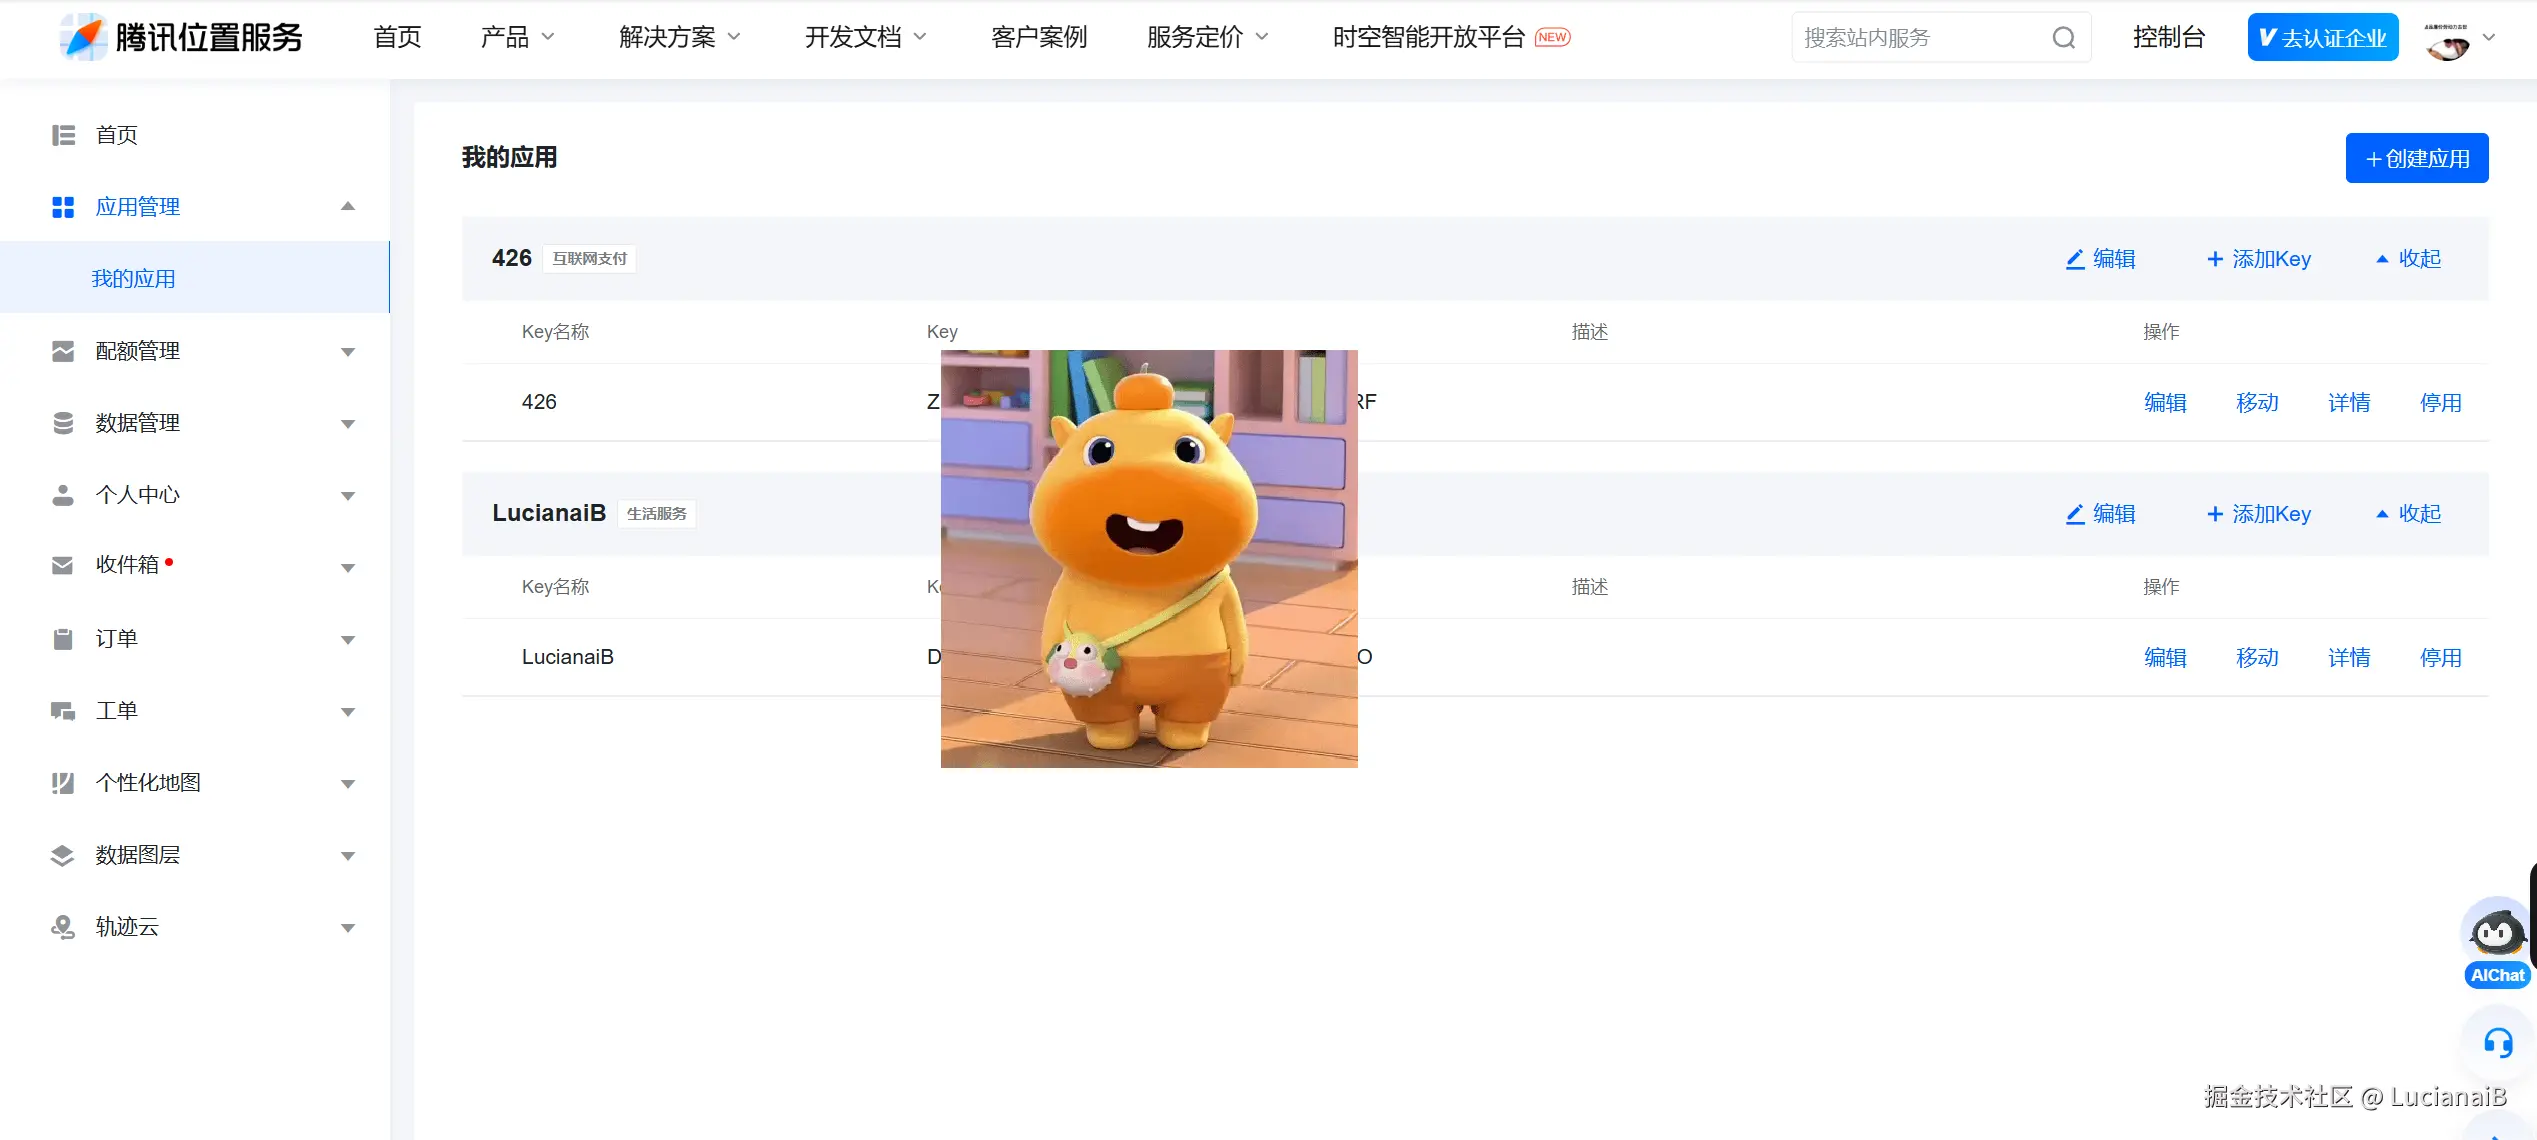Disable the 426 key via 停用

(2440, 402)
